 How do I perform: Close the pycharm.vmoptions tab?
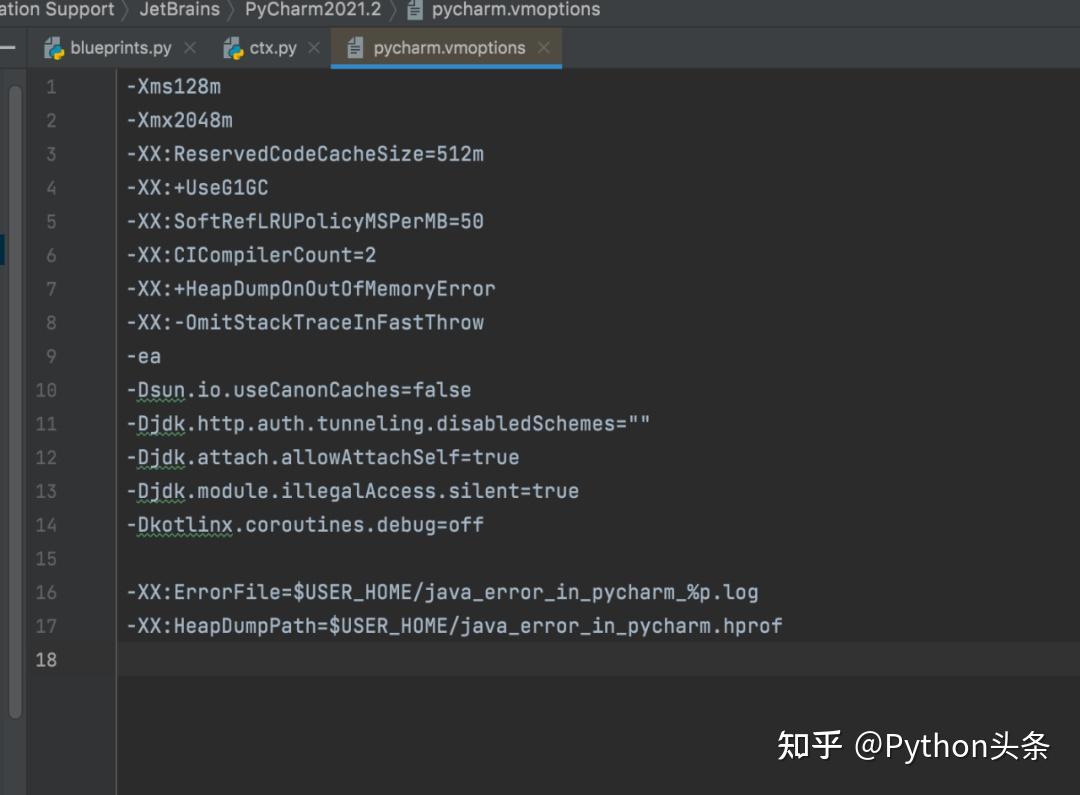pyautogui.click(x=543, y=48)
